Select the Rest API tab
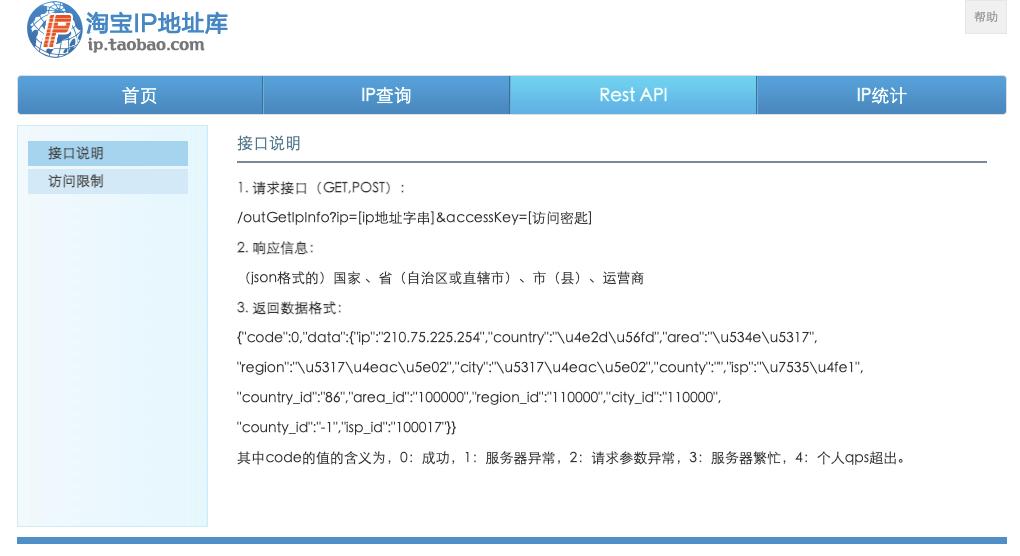This screenshot has height=556, width=1020. (x=633, y=95)
